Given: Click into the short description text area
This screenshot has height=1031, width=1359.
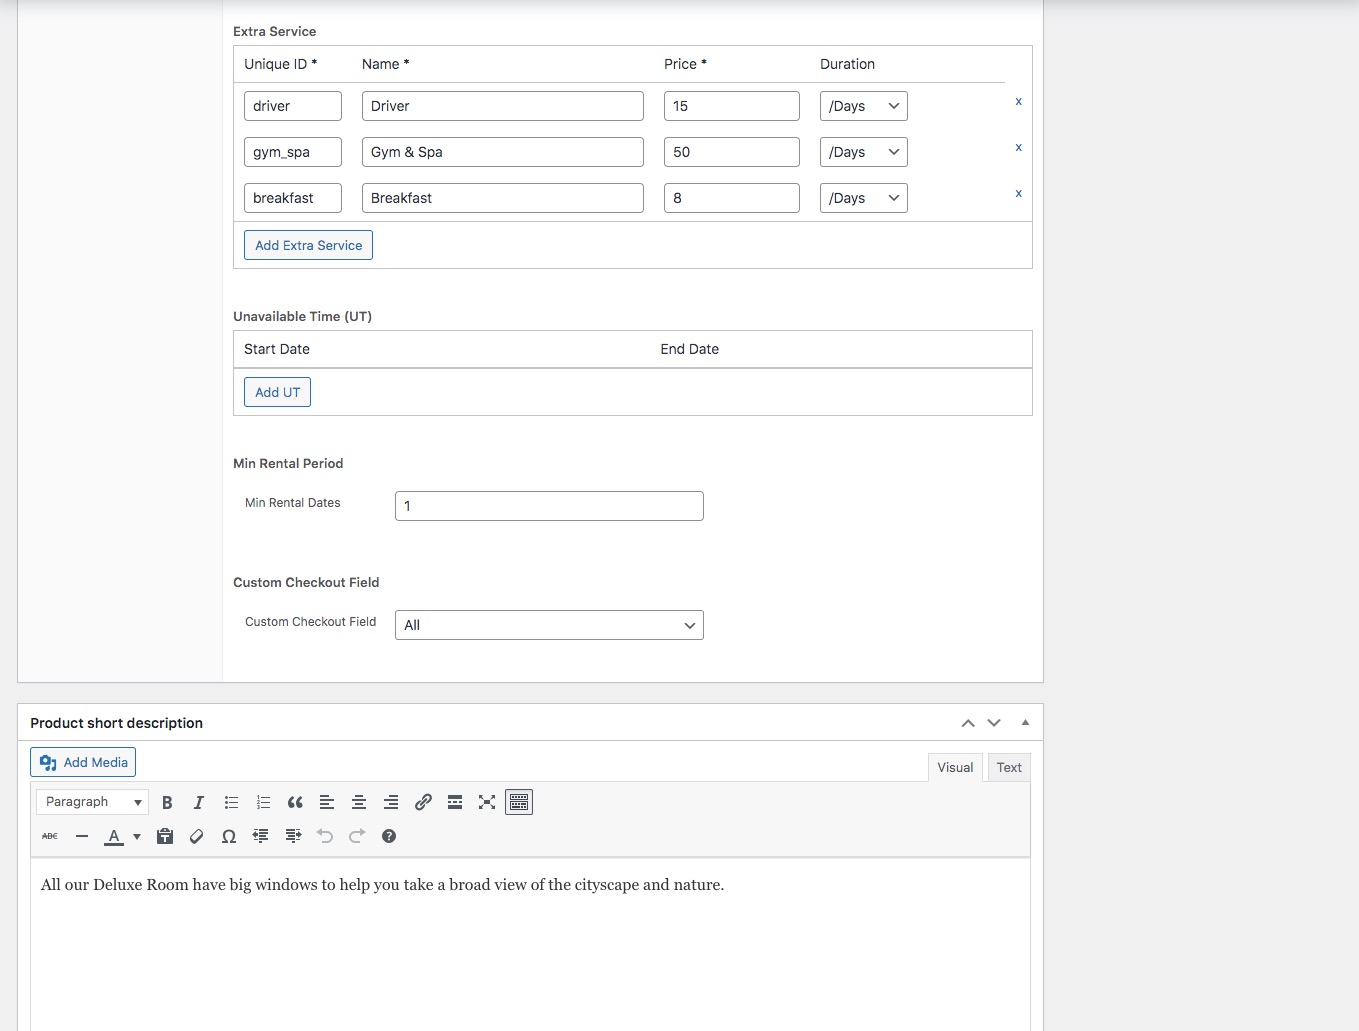Looking at the screenshot, I should point(530,944).
